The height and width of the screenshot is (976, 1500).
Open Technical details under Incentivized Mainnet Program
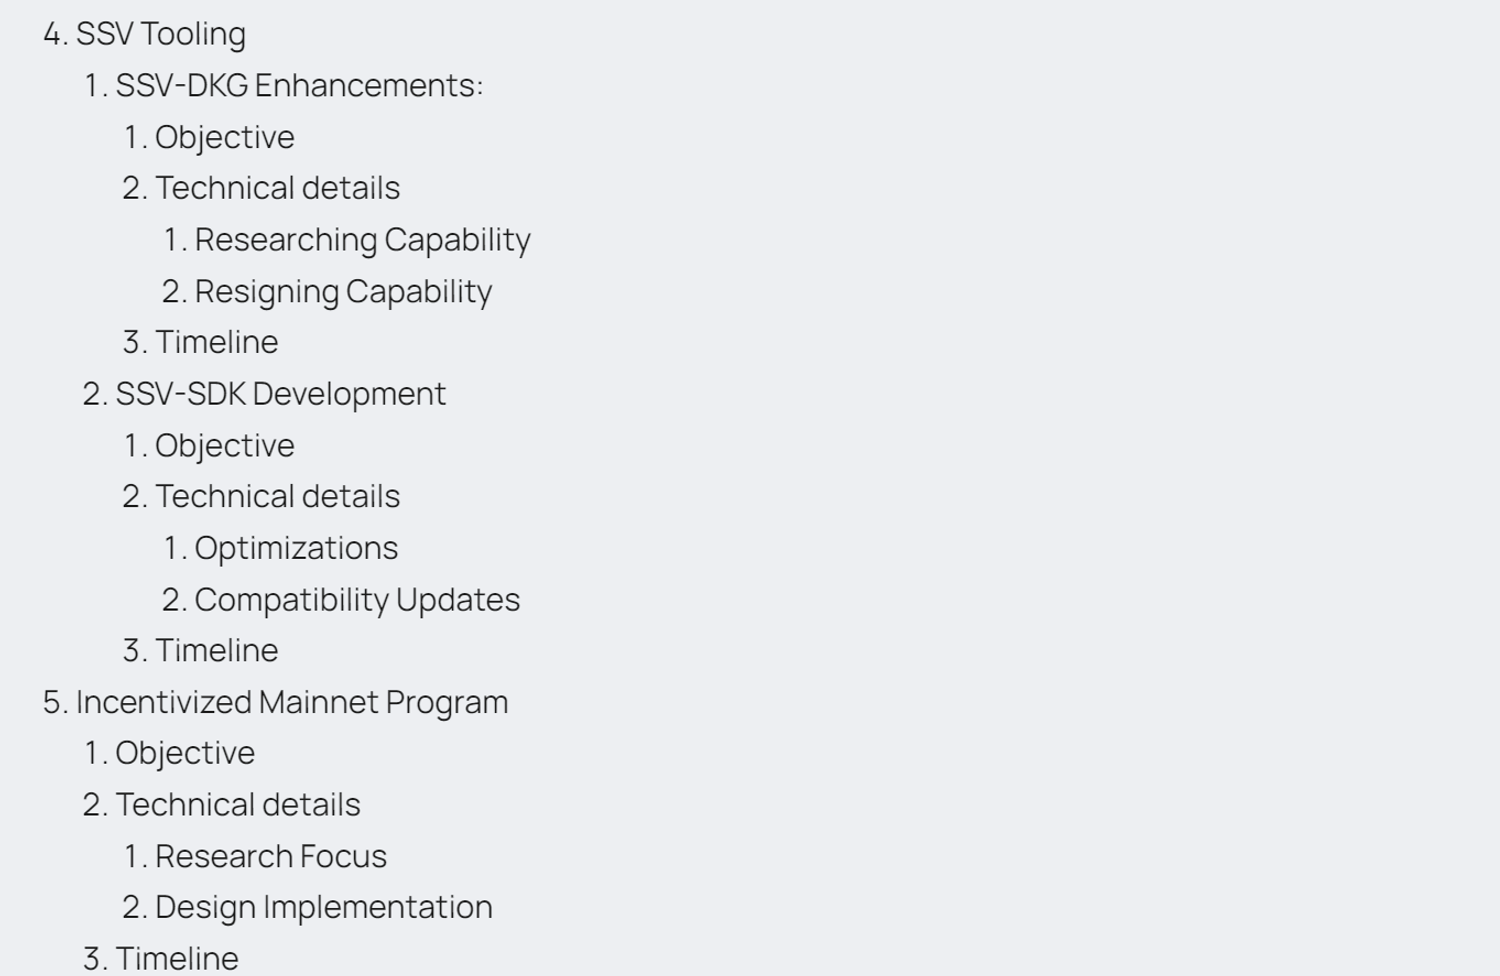click(237, 805)
